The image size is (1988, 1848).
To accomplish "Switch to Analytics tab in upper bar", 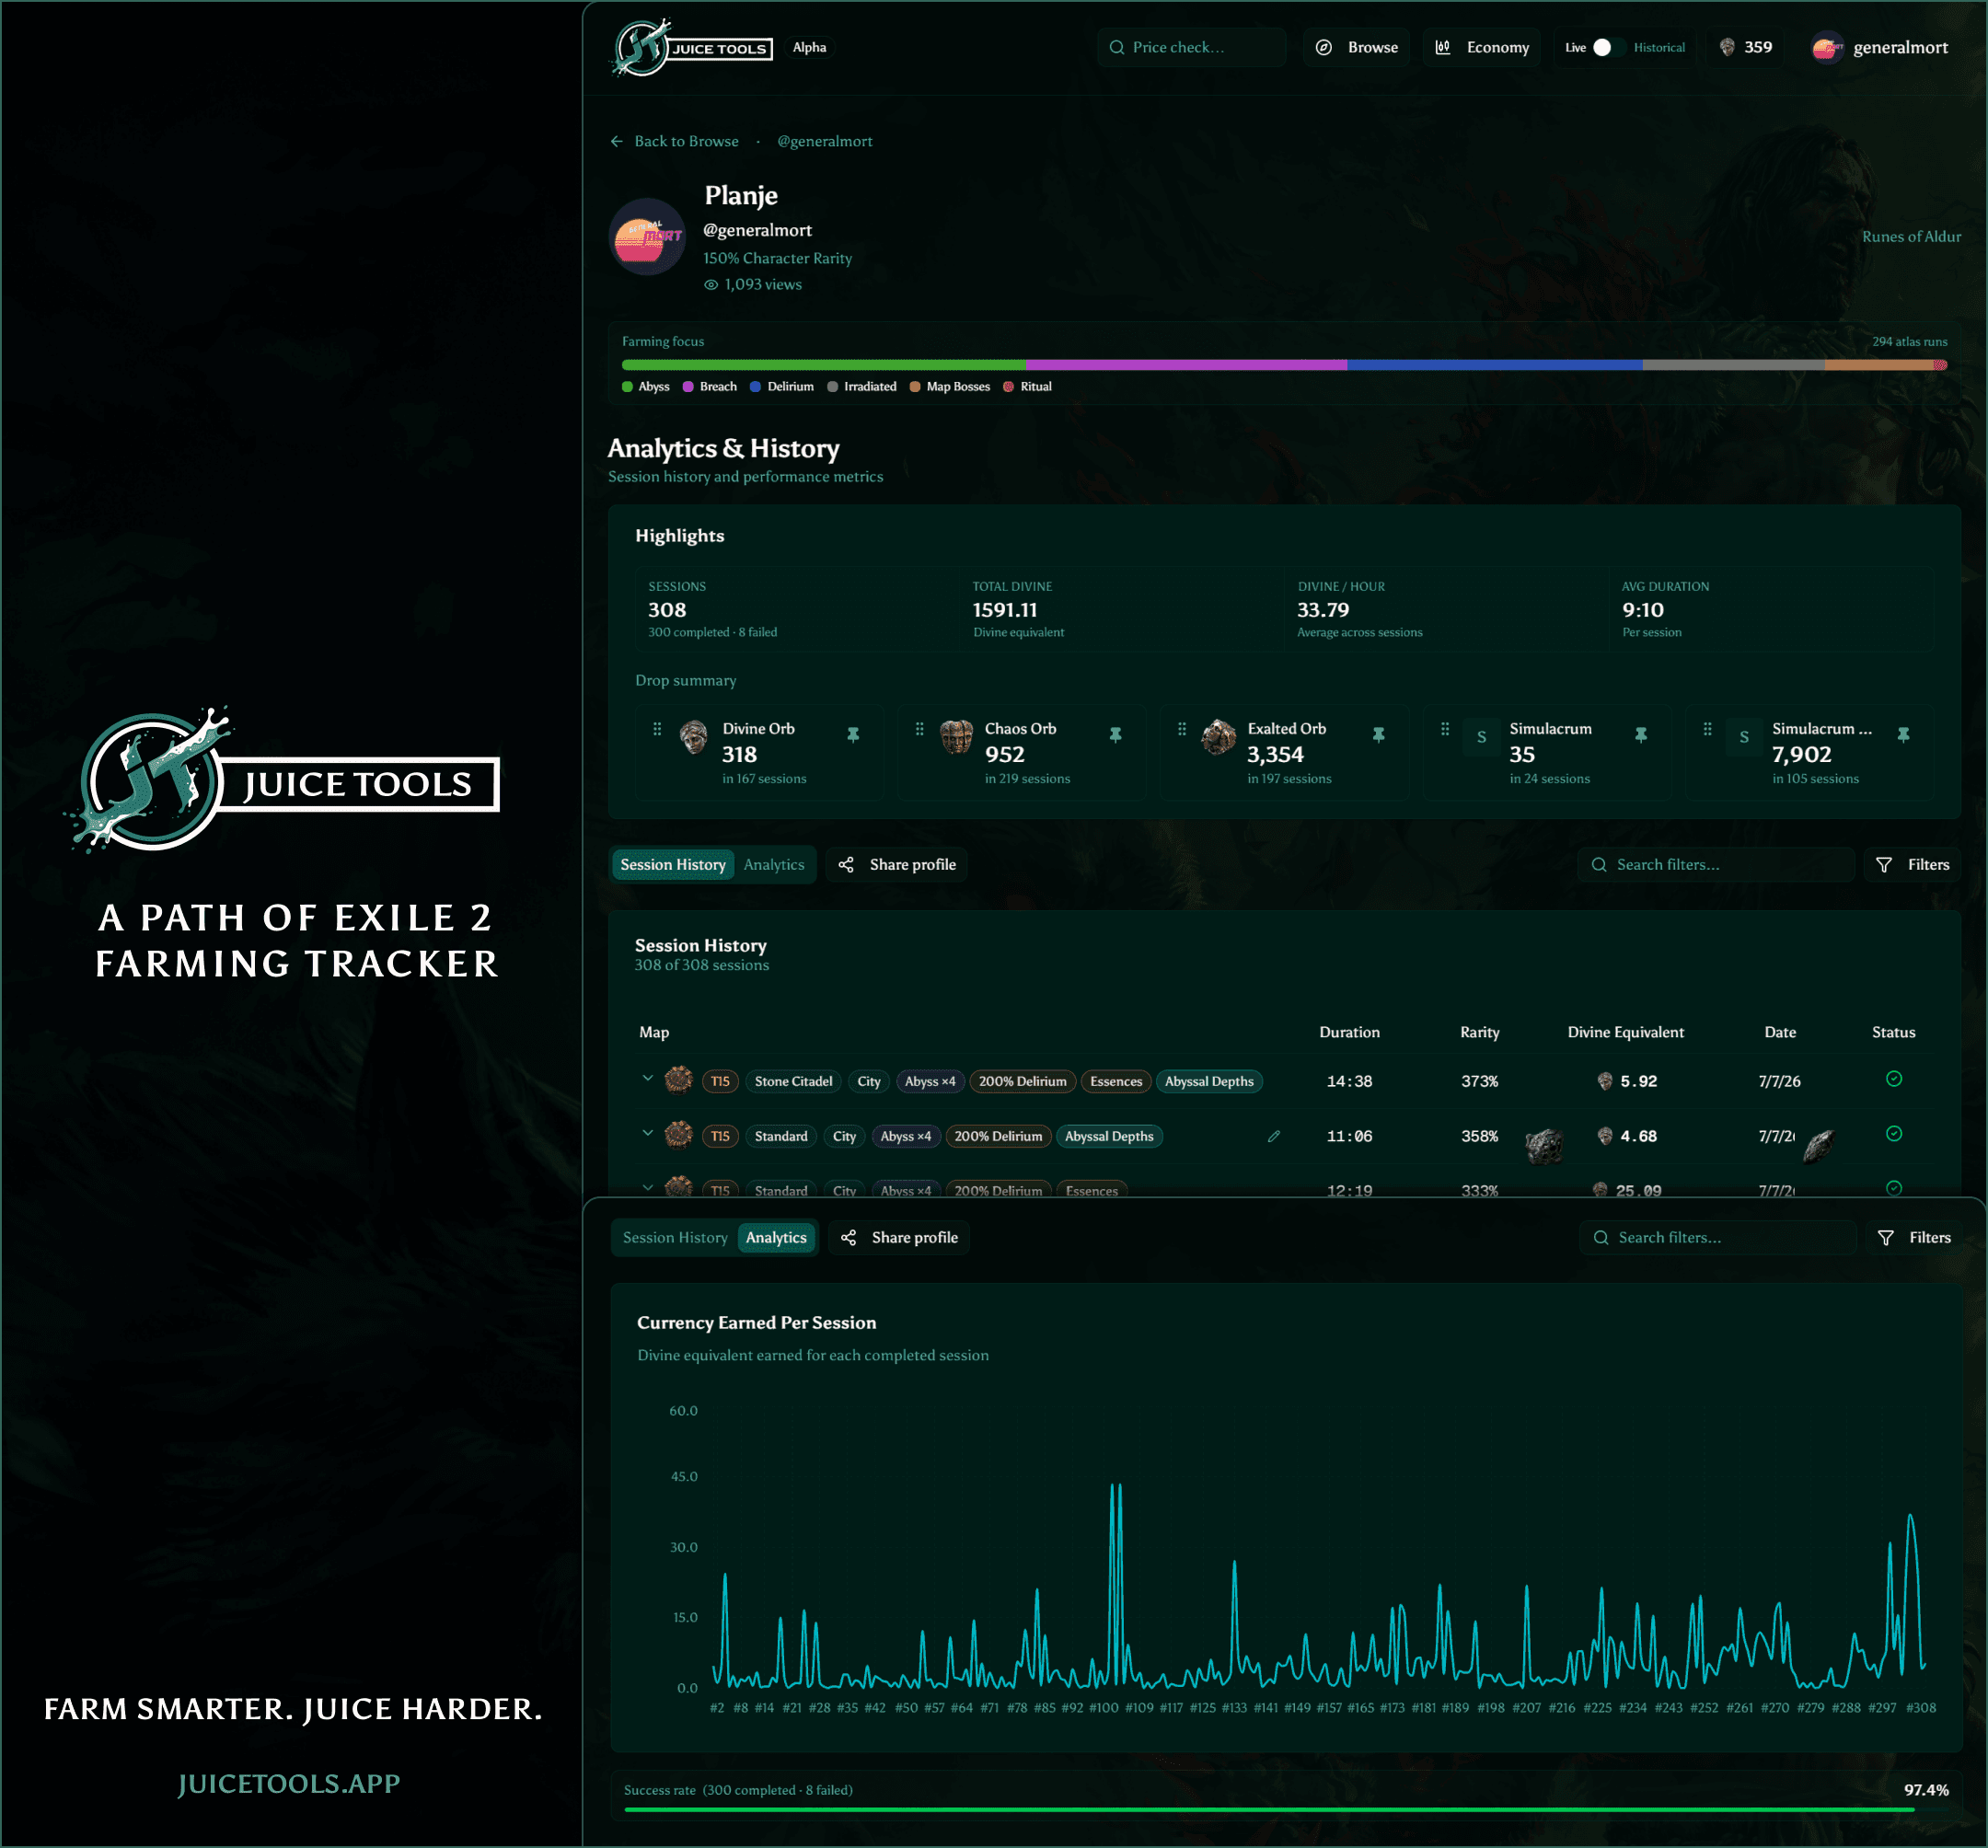I will coord(774,865).
